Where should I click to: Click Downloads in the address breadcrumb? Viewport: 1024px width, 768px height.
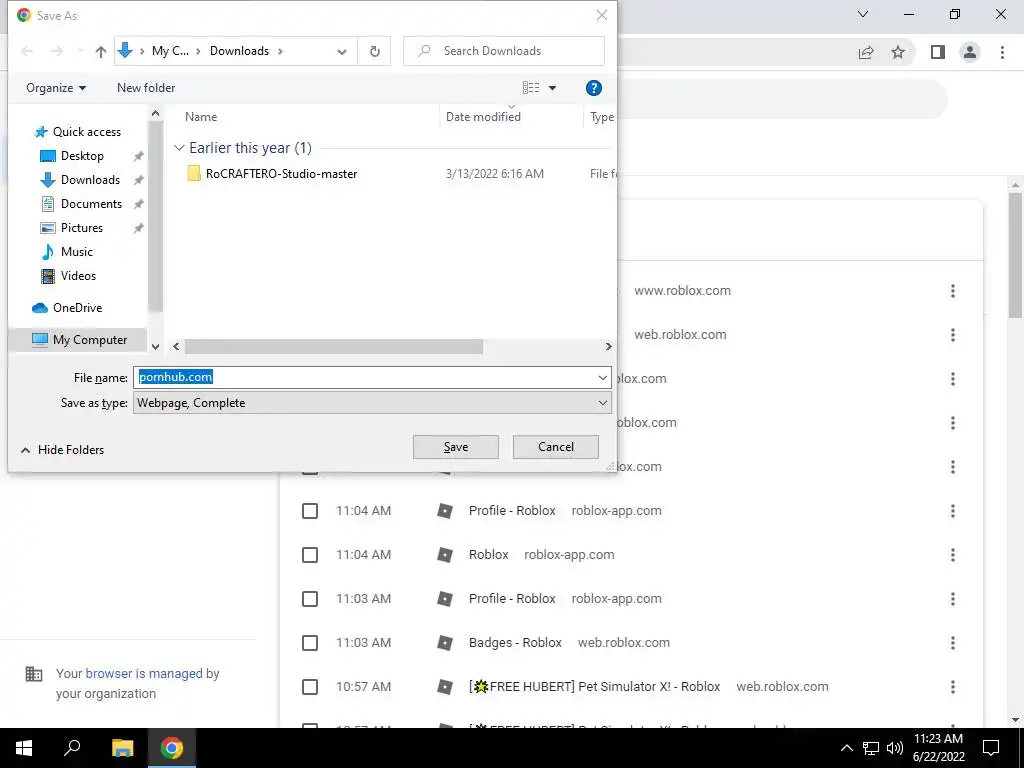coord(239,51)
